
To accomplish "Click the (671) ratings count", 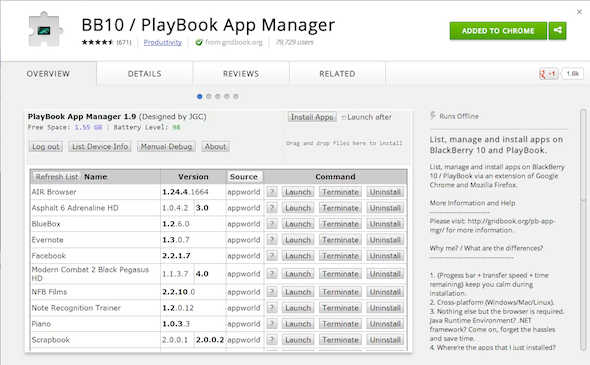I will pyautogui.click(x=124, y=42).
